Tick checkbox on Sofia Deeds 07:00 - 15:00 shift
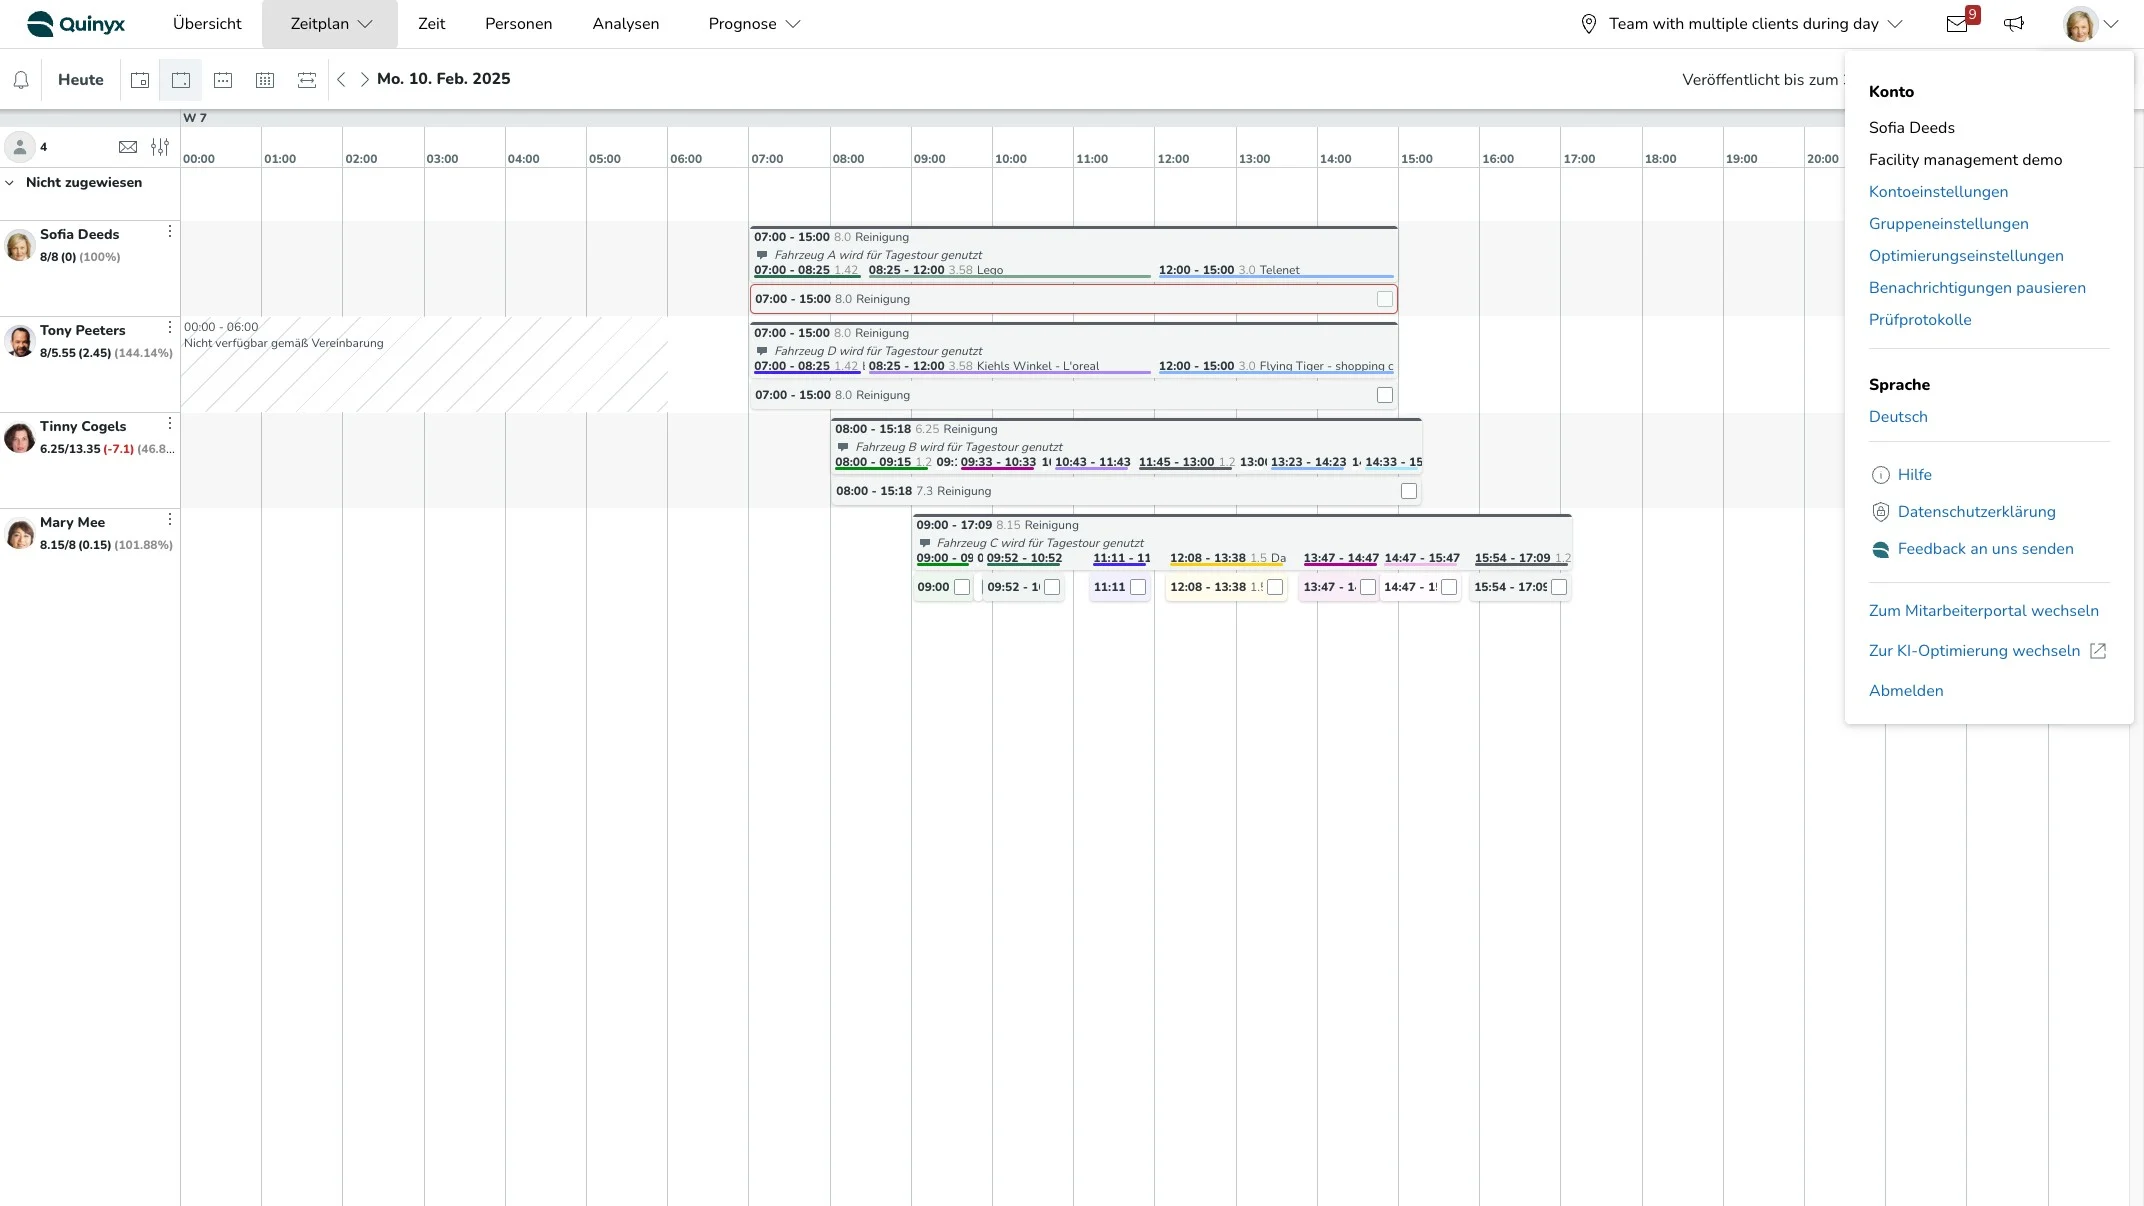This screenshot has width=2144, height=1206. [1385, 299]
